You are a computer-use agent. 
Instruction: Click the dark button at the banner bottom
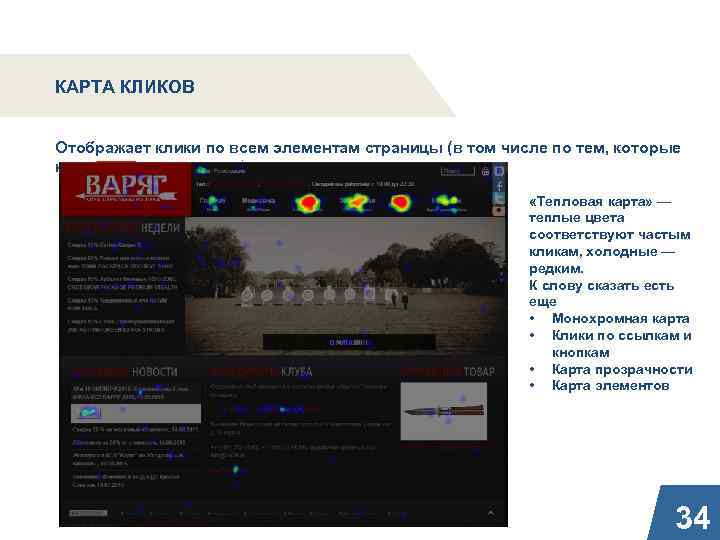click(349, 342)
